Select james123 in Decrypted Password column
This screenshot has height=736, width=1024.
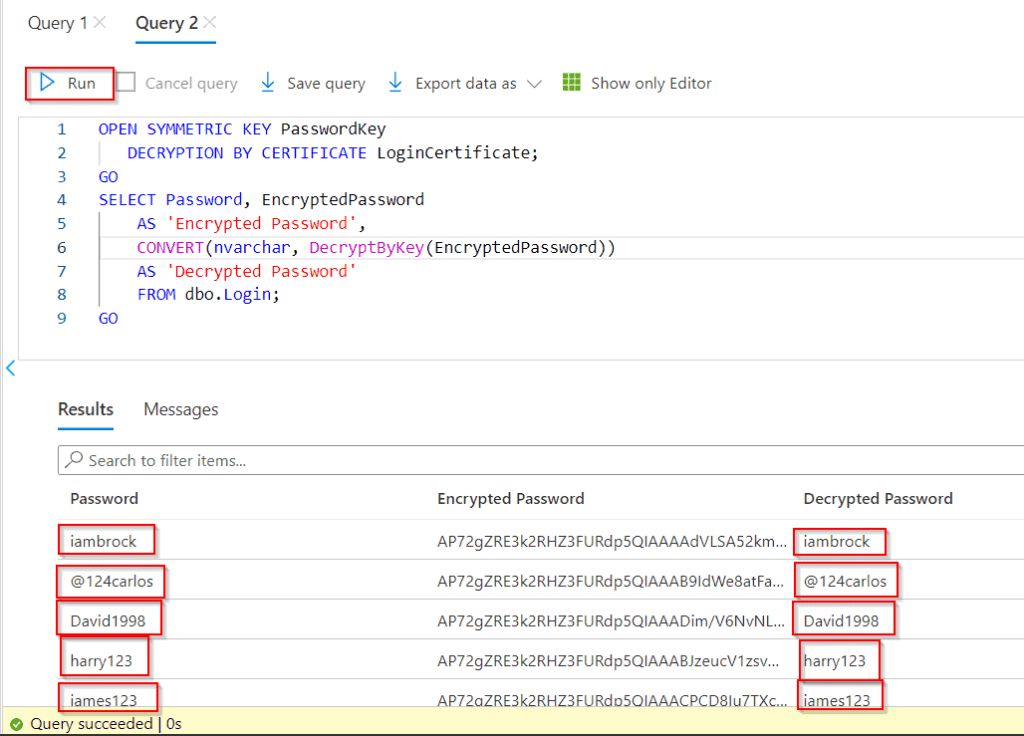click(837, 700)
